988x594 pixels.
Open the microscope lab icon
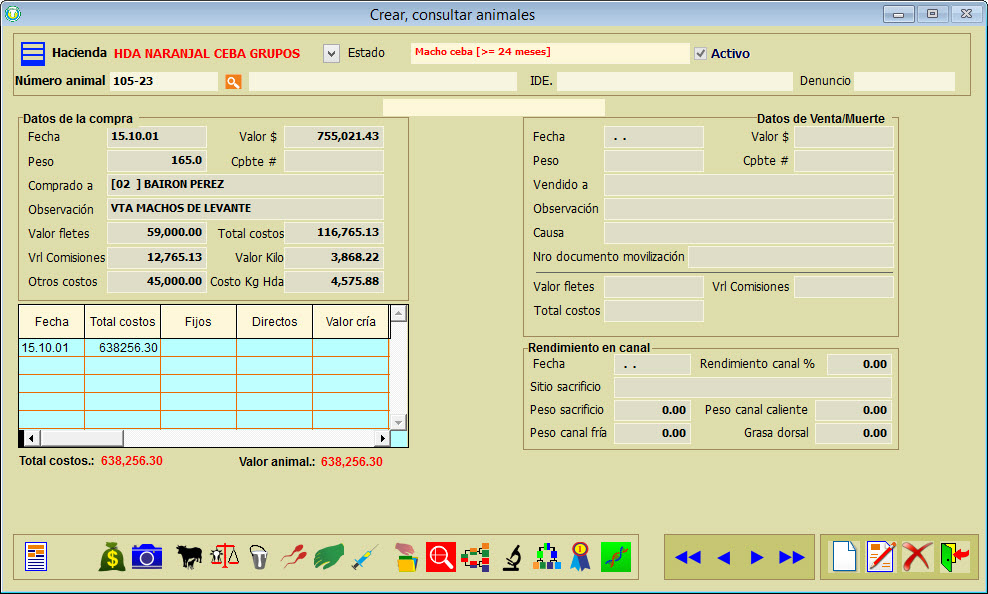coord(511,557)
